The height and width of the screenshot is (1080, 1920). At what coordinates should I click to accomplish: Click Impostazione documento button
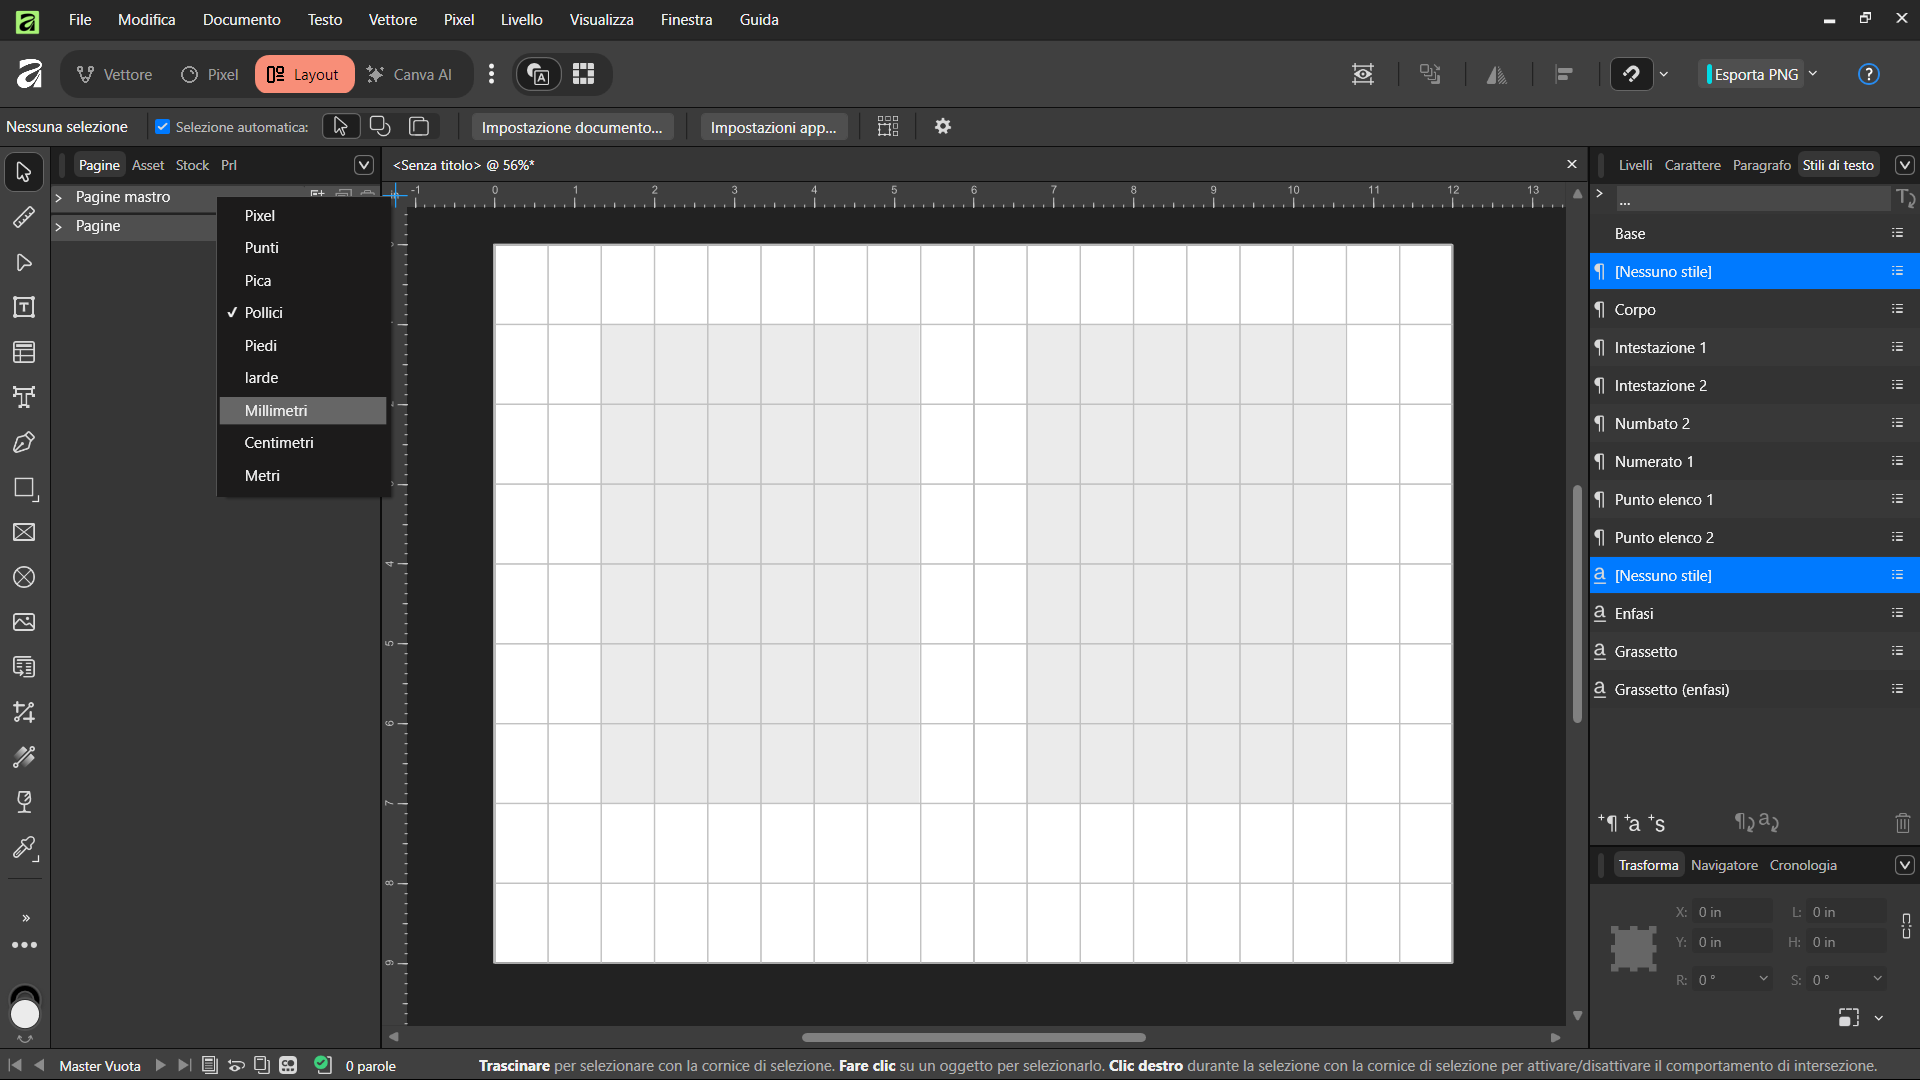[572, 127]
